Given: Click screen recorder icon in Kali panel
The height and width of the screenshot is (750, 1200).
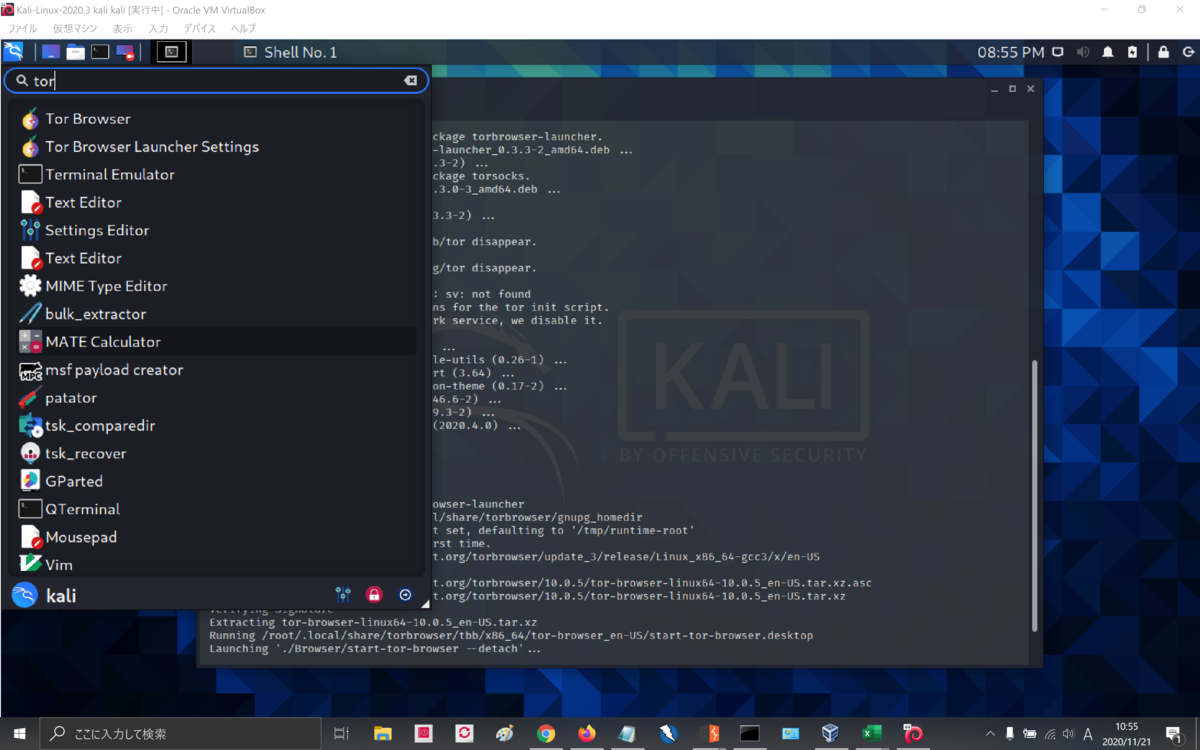Looking at the screenshot, I should click(x=125, y=52).
